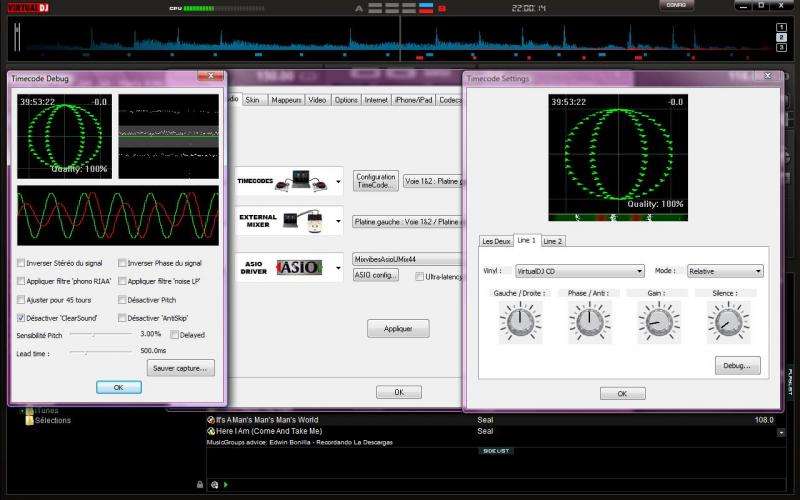The width and height of the screenshot is (800, 500).
Task: Click OK in the config settings window
Action: 399,392
